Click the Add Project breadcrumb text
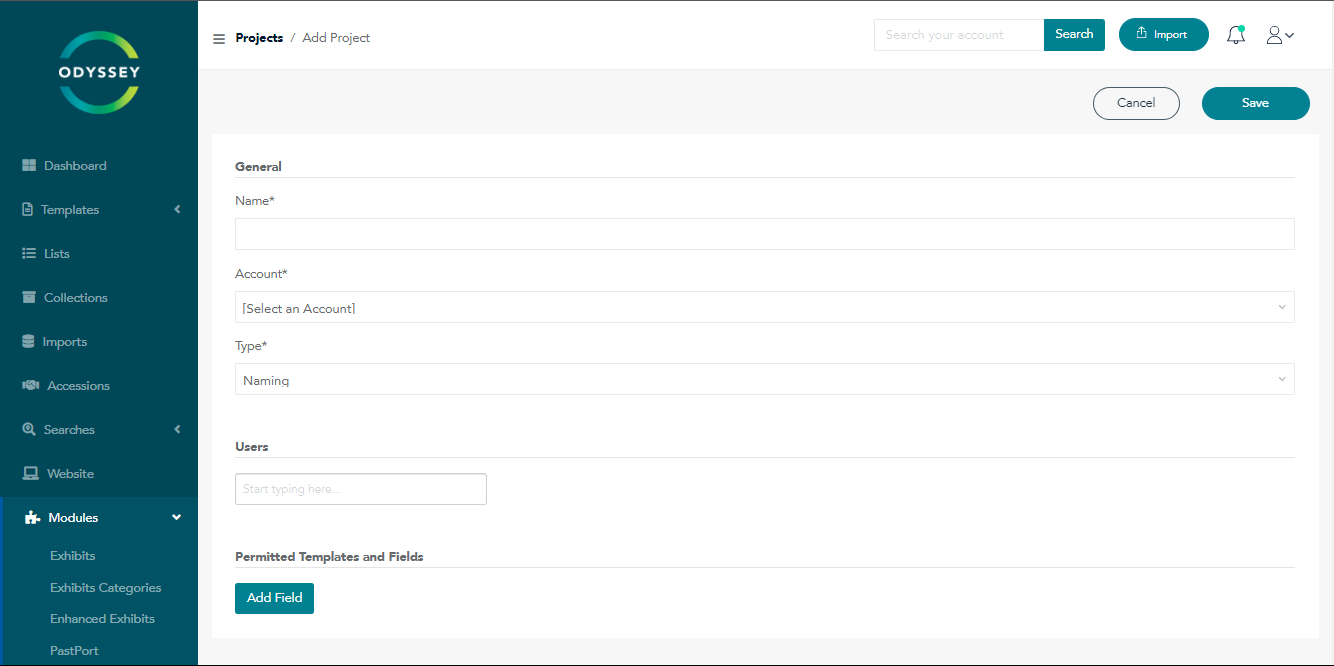The image size is (1334, 666). coord(336,38)
